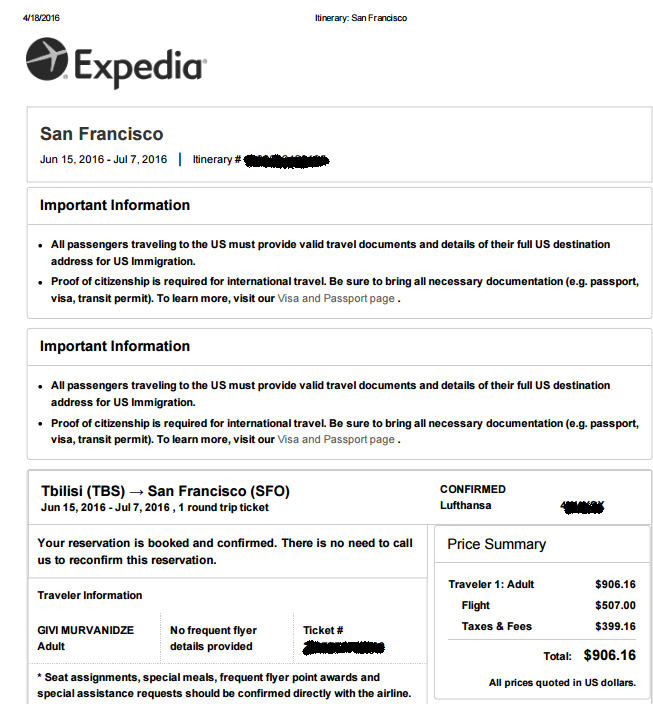Select the redacted Itinerary # value
The image size is (653, 704).
click(x=287, y=159)
